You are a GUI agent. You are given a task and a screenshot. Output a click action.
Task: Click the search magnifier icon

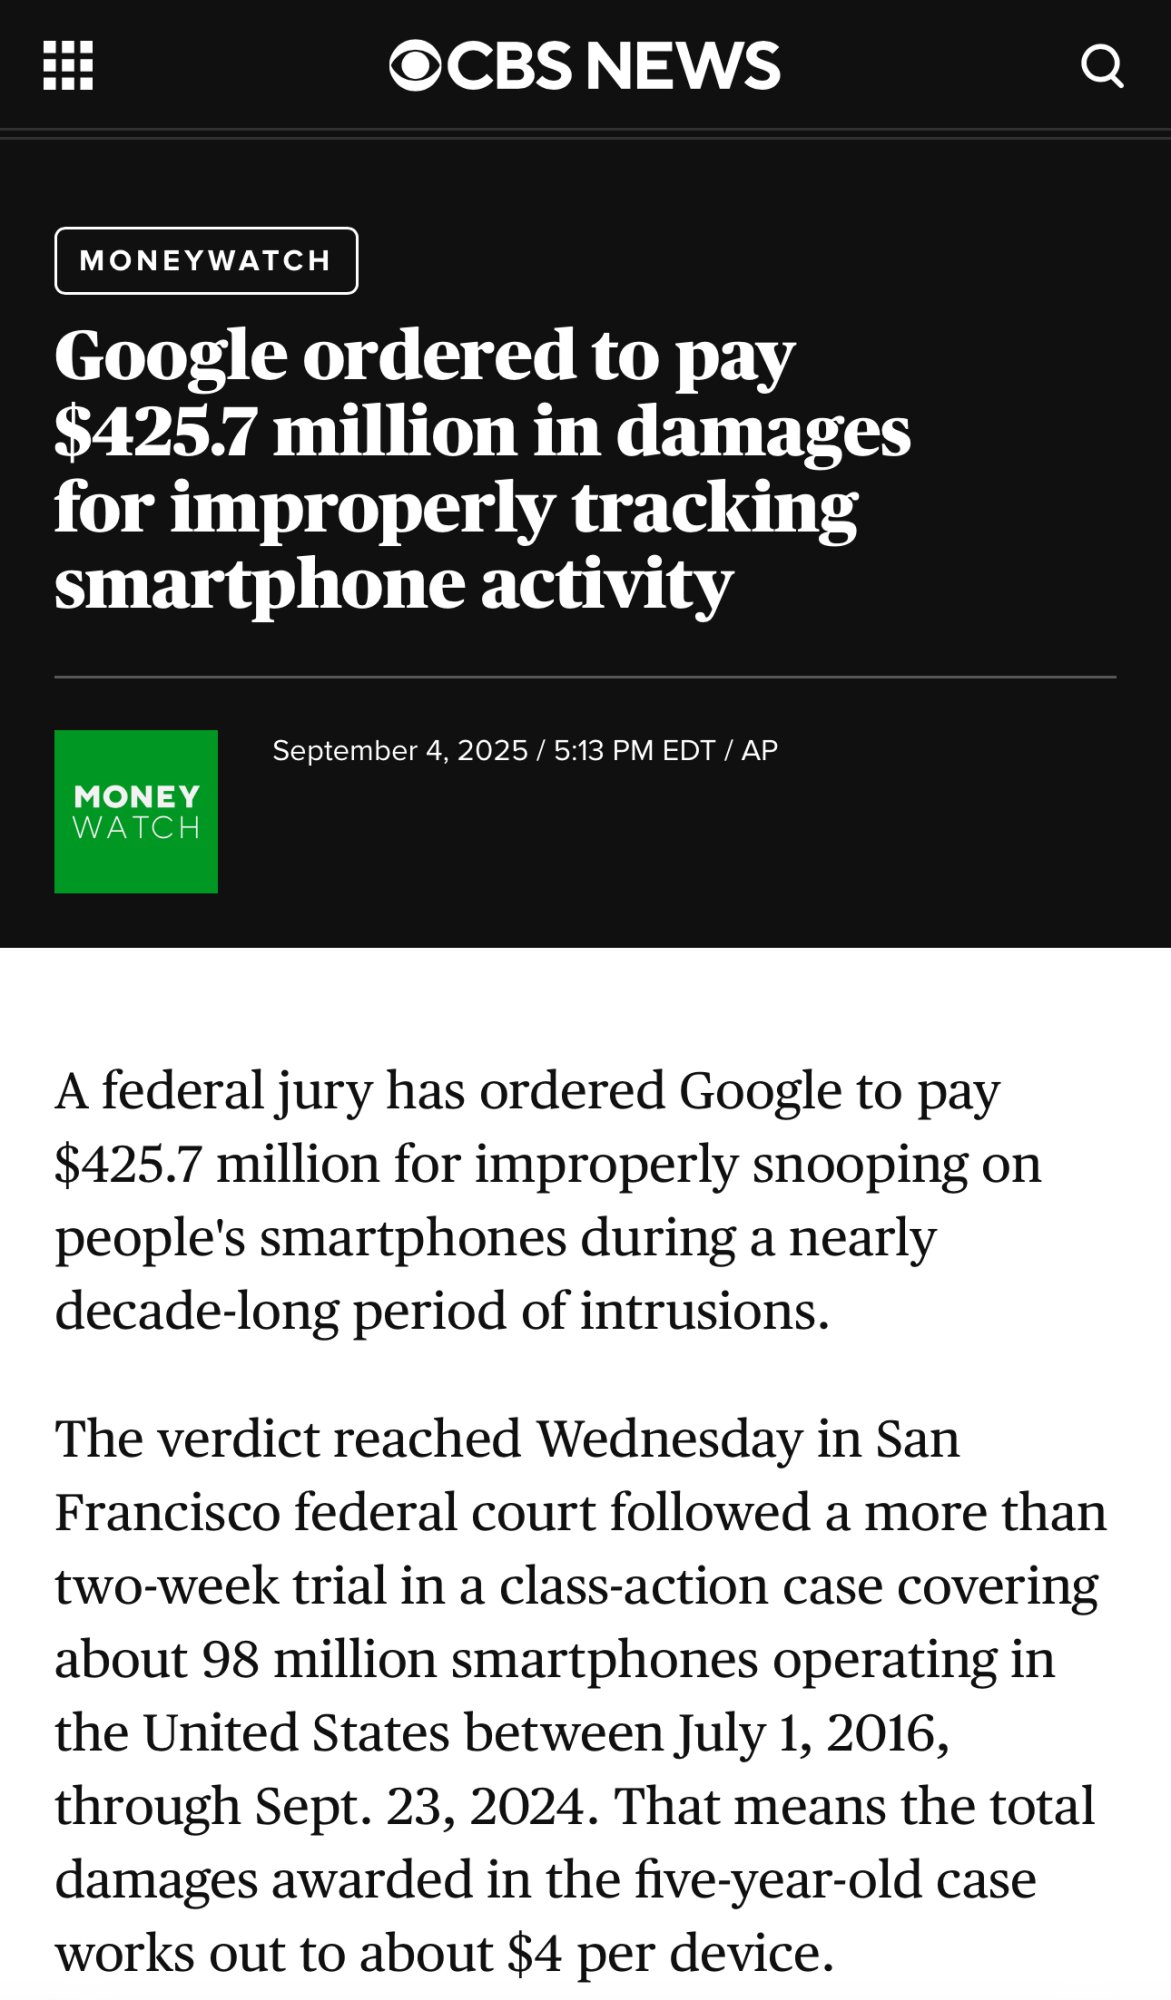point(1102,66)
